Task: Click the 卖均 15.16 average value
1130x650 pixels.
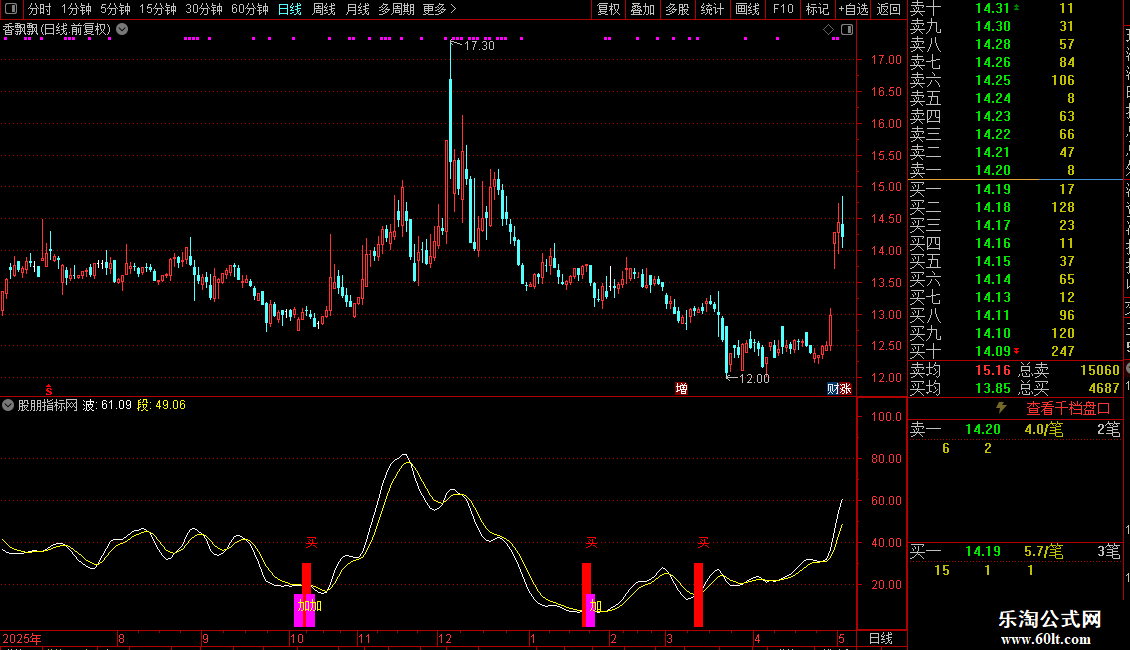Action: pos(992,370)
